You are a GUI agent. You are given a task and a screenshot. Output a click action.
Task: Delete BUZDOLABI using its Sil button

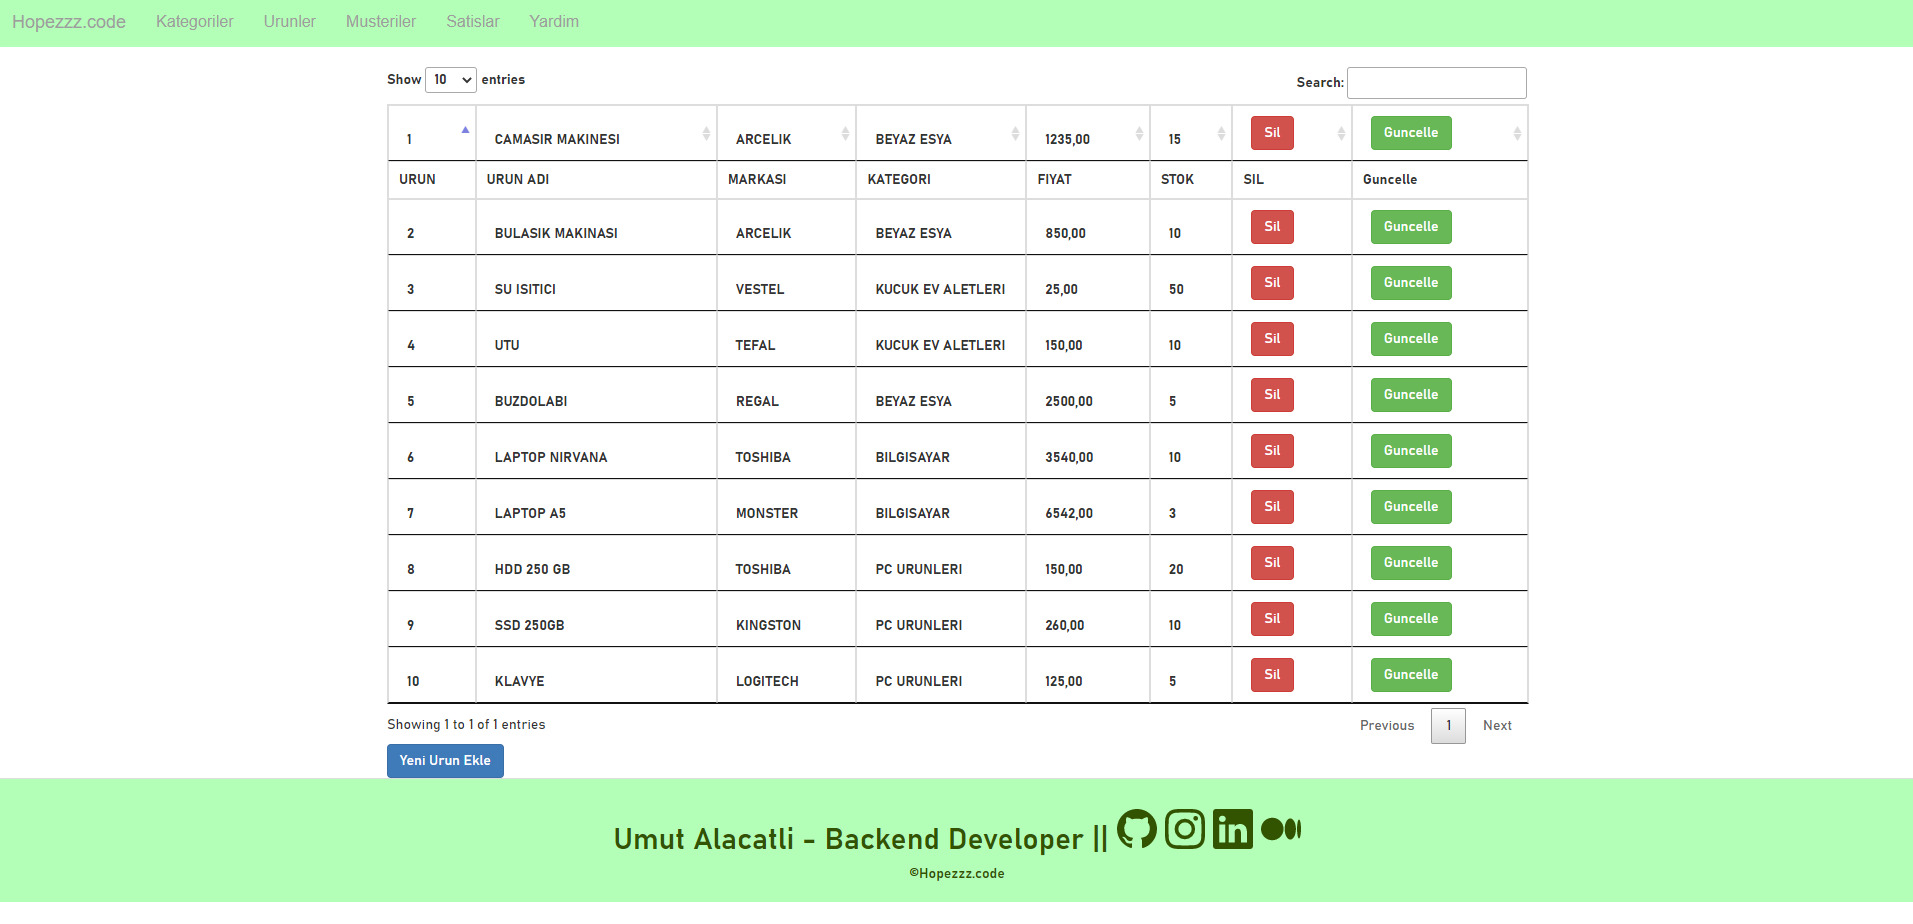click(x=1270, y=394)
